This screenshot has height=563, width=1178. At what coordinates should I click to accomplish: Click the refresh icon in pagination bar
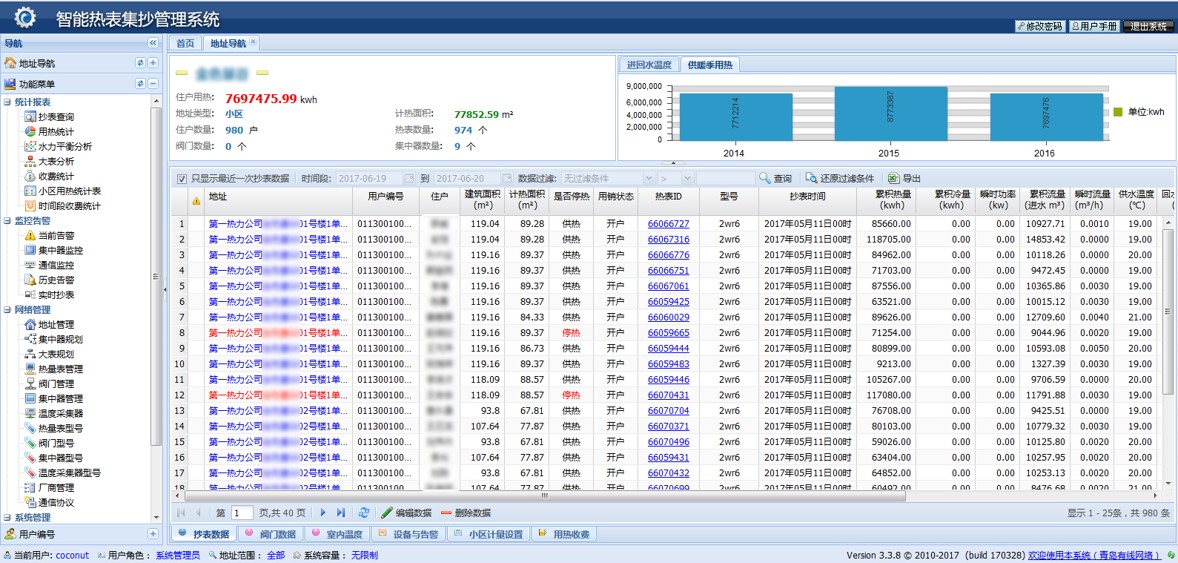pos(364,513)
